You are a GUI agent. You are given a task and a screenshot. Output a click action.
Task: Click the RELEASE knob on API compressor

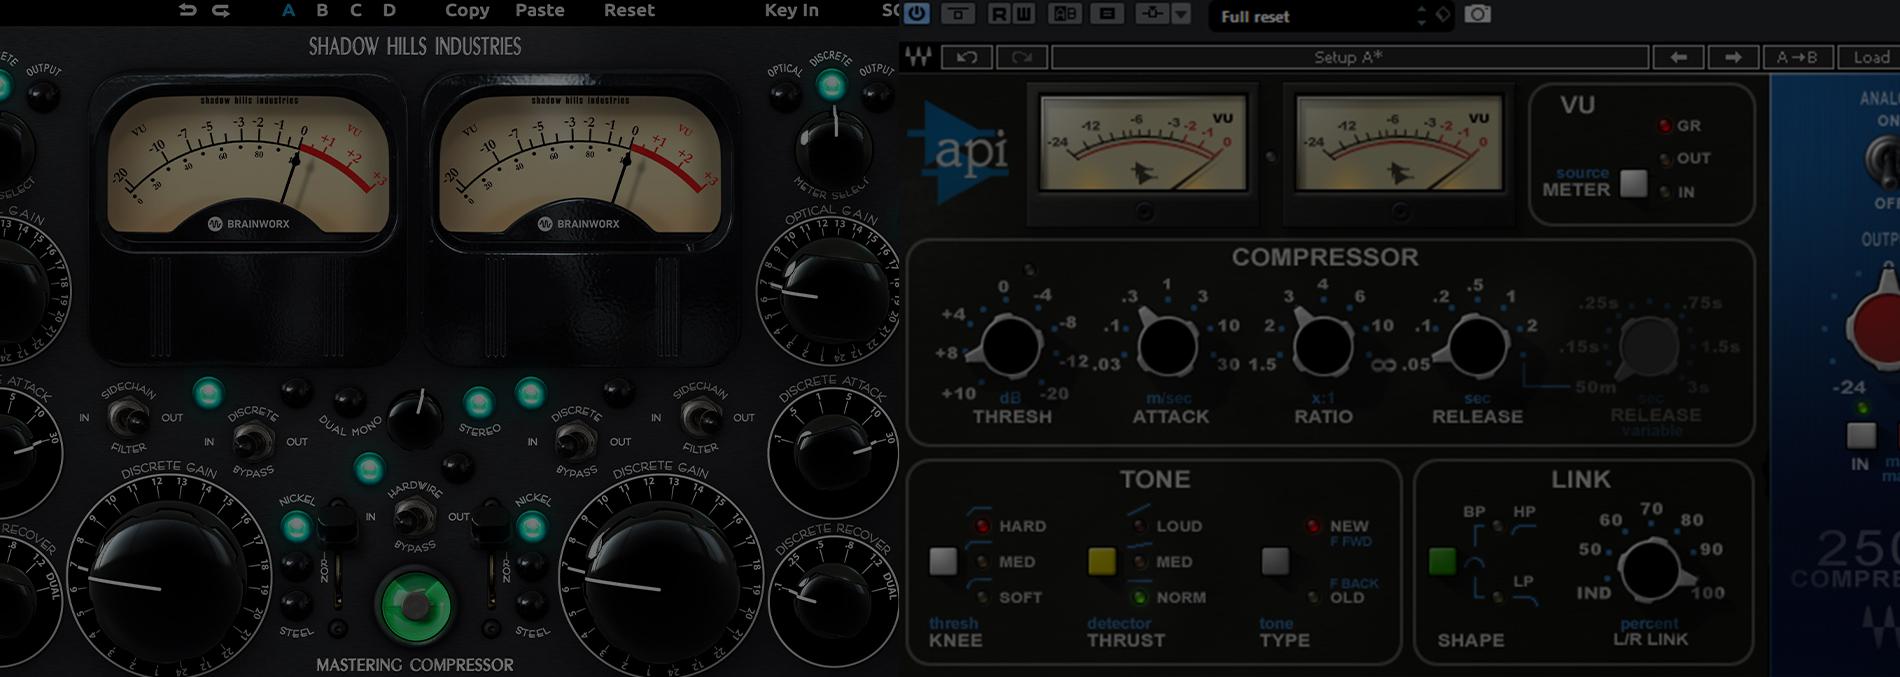[x=1477, y=346]
